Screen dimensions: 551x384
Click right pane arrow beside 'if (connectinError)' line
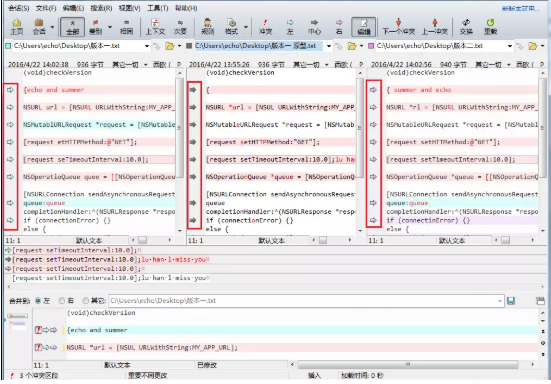(373, 220)
